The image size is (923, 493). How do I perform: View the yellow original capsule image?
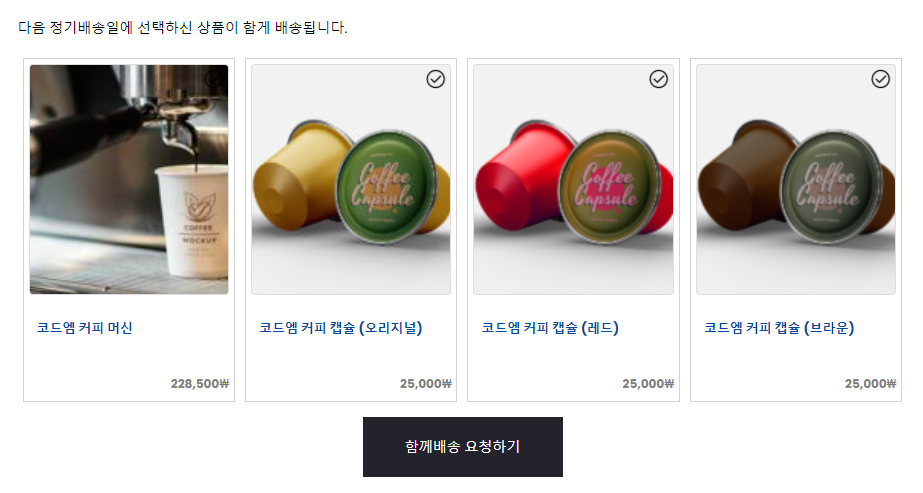(x=351, y=179)
